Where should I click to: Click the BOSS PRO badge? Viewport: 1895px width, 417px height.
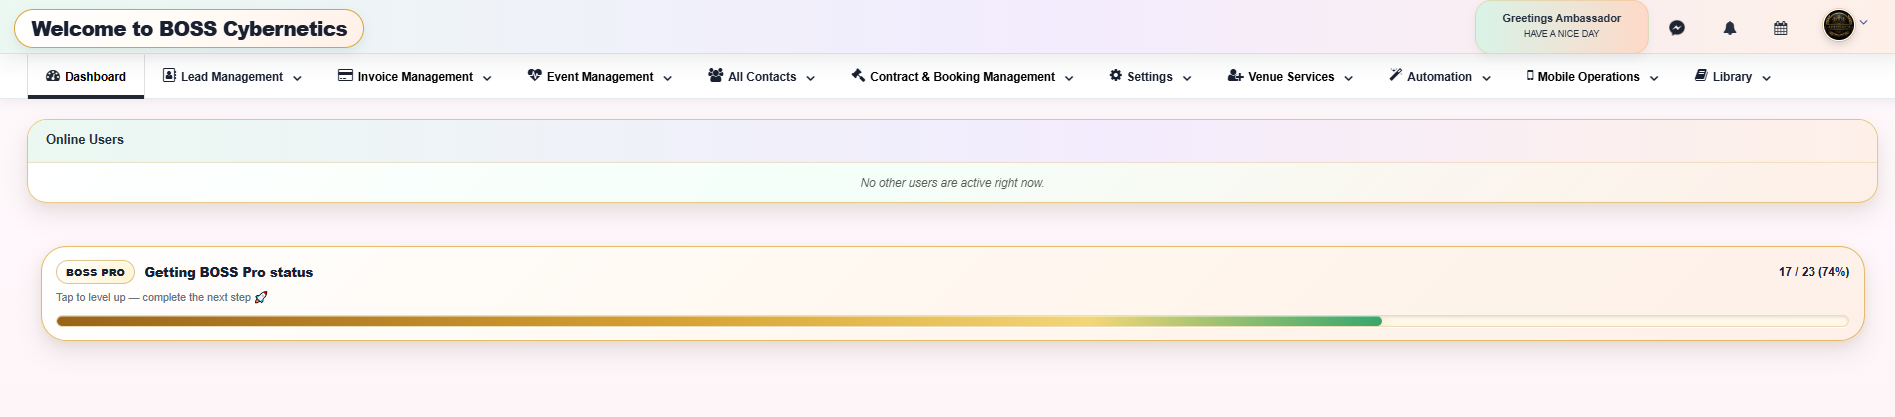[x=96, y=272]
